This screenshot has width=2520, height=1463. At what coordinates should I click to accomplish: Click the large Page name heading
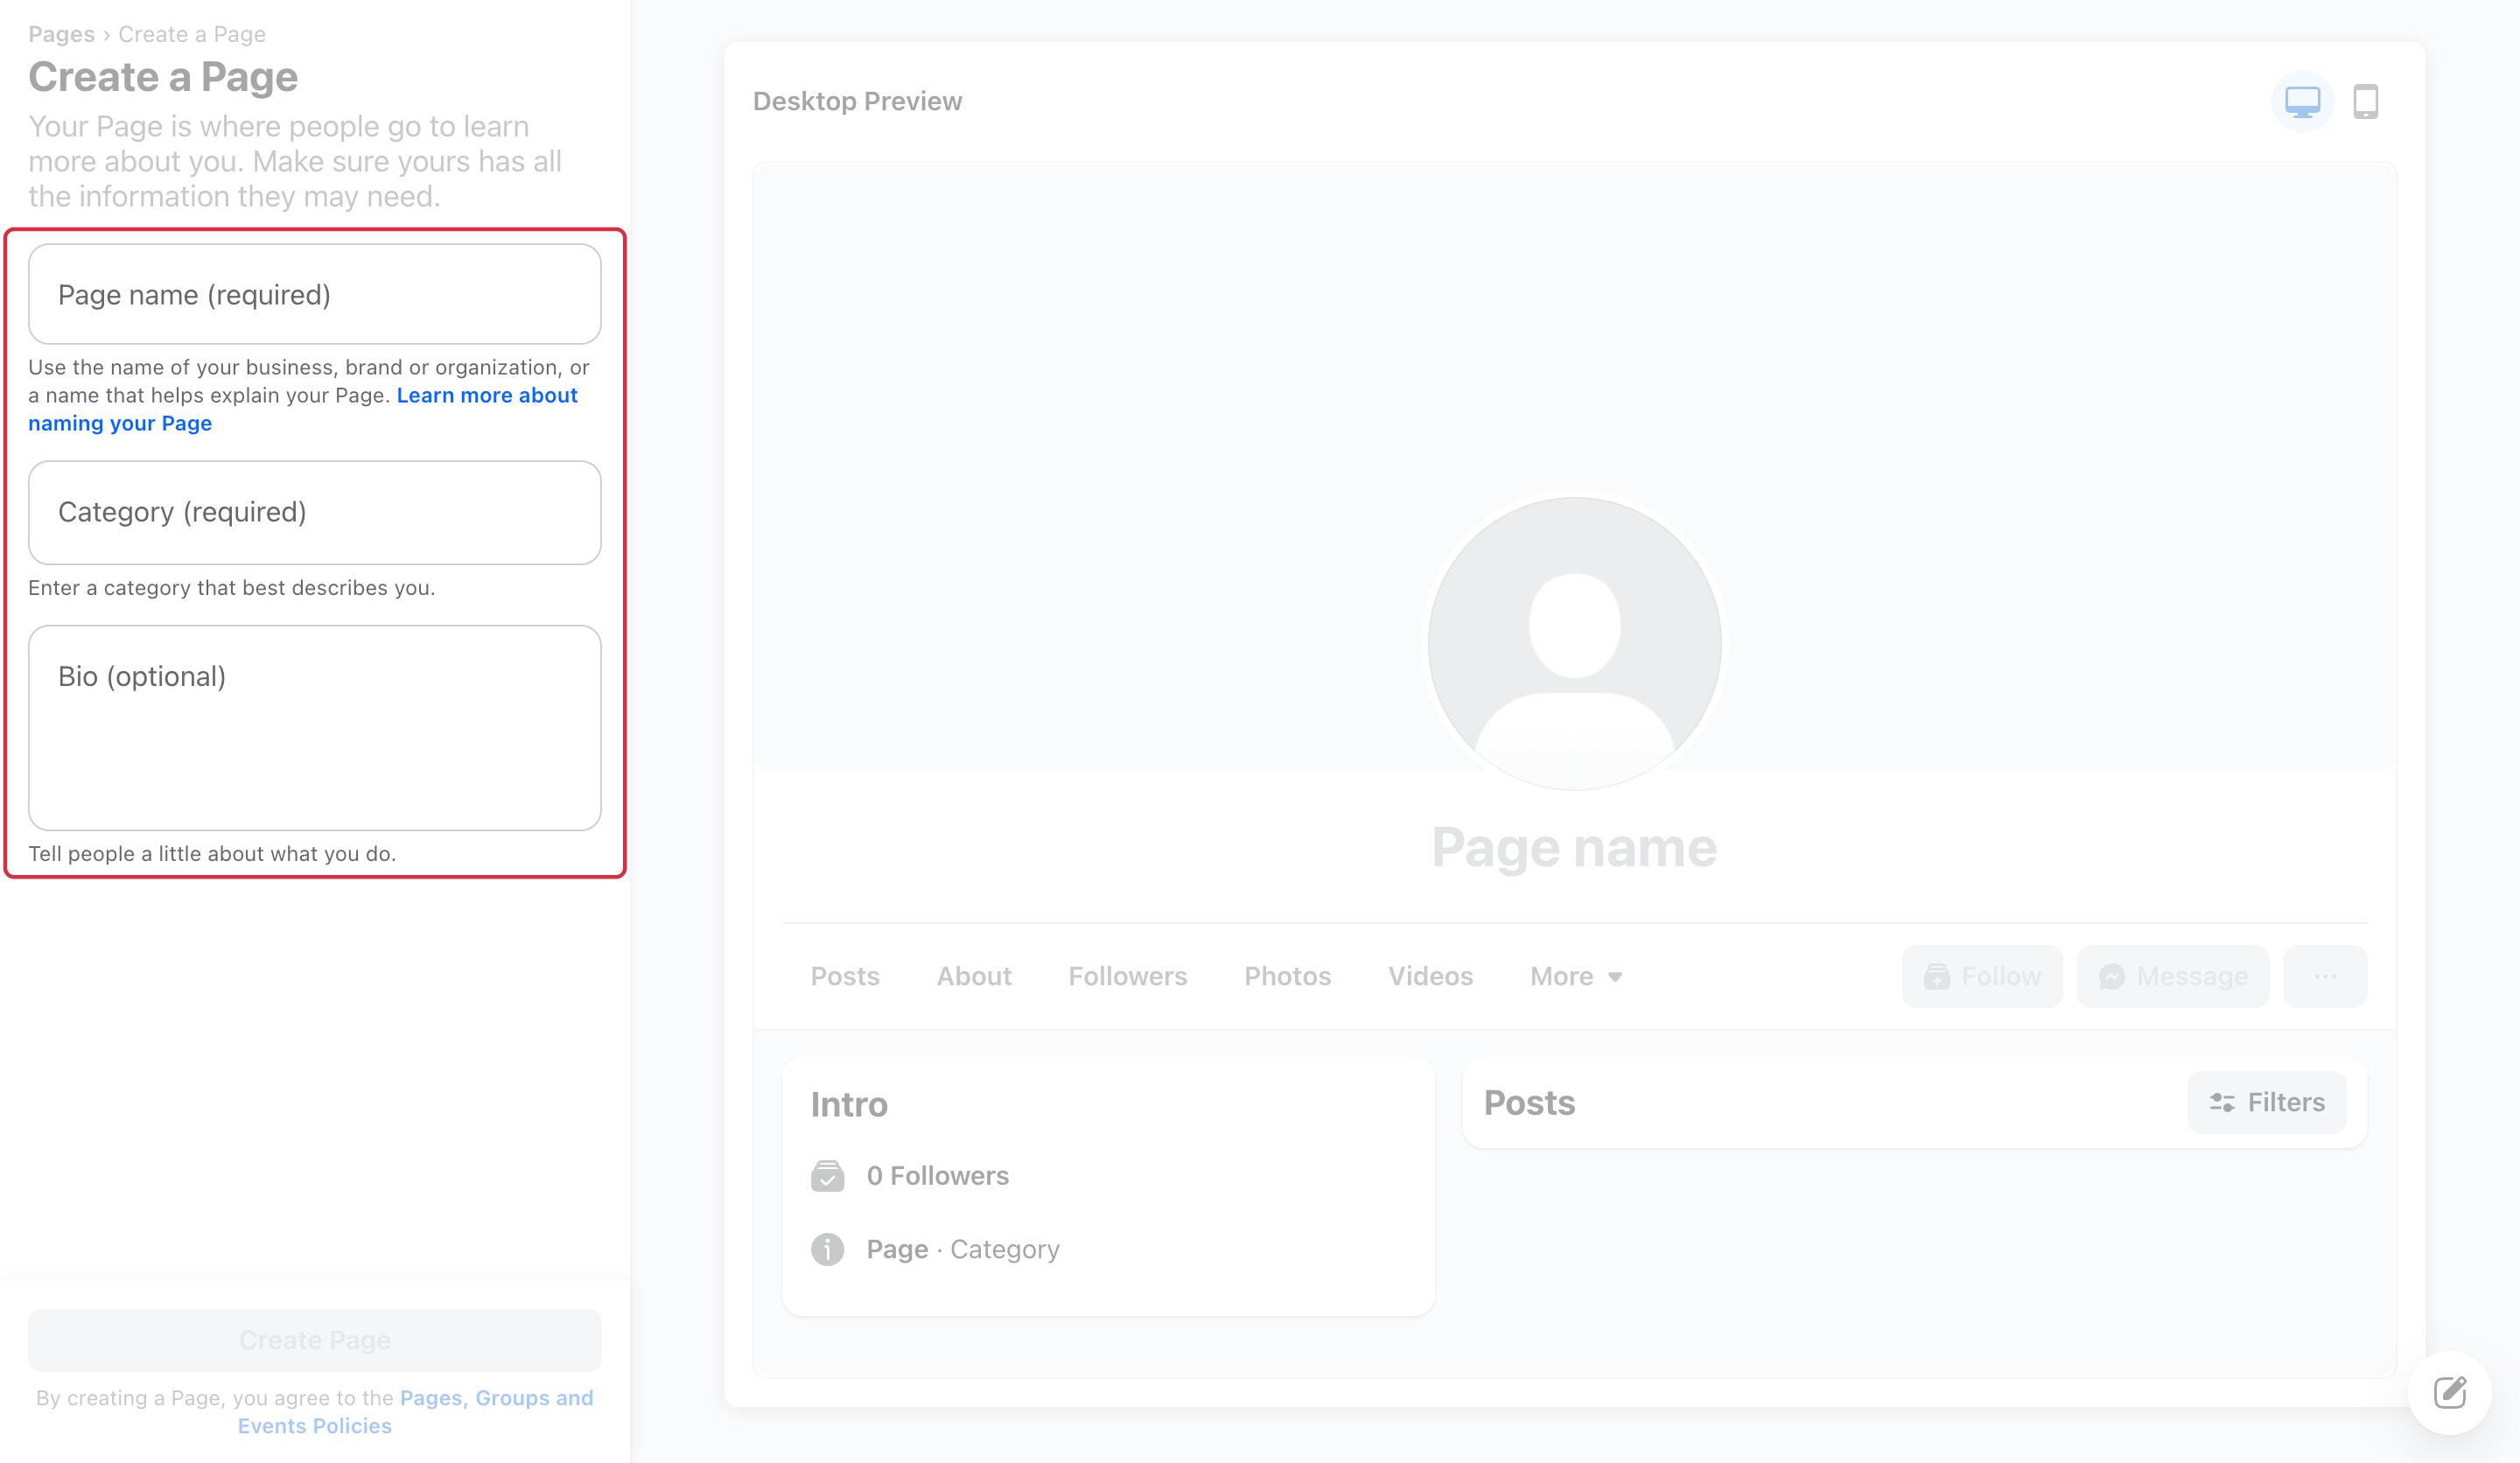1574,847
